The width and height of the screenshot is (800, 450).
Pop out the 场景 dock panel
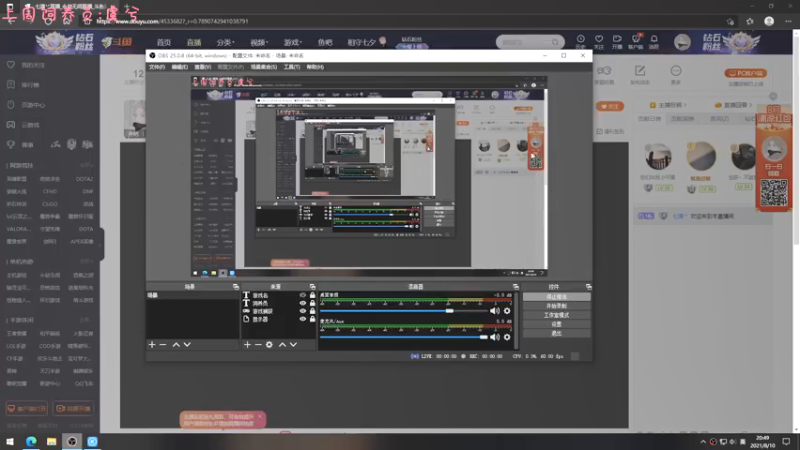click(236, 287)
